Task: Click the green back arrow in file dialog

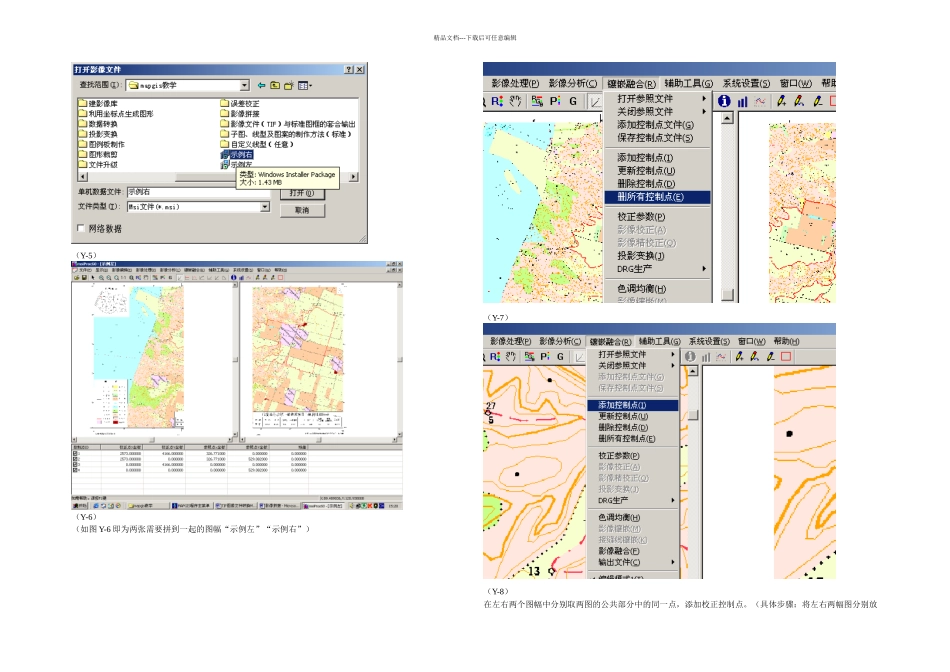Action: click(262, 86)
